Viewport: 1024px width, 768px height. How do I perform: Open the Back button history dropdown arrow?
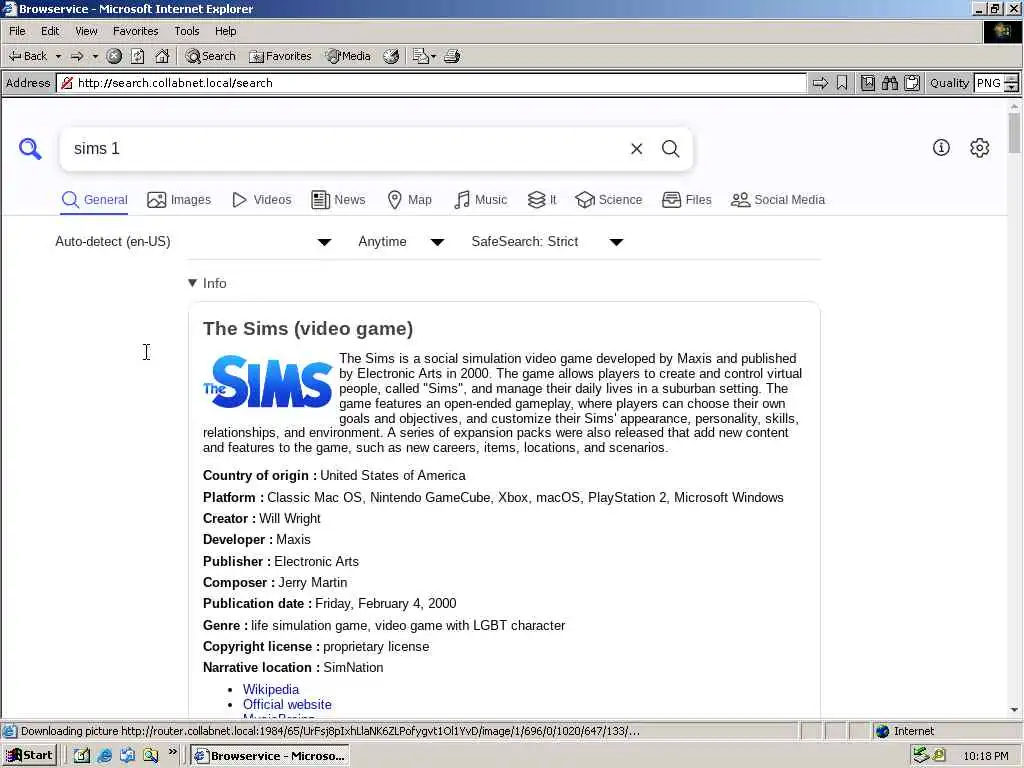coord(58,56)
